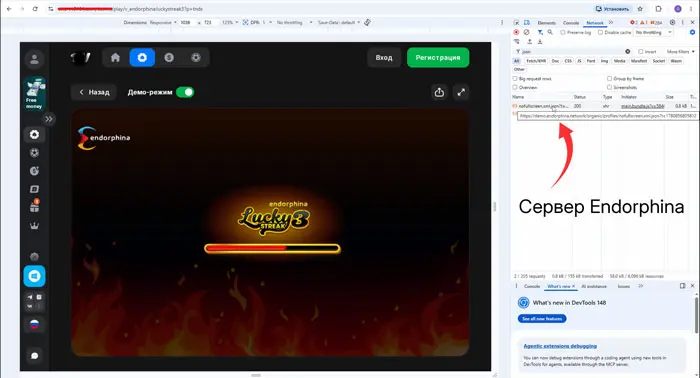Open the Free money promo tile
The width and height of the screenshot is (700, 378).
pos(34,94)
